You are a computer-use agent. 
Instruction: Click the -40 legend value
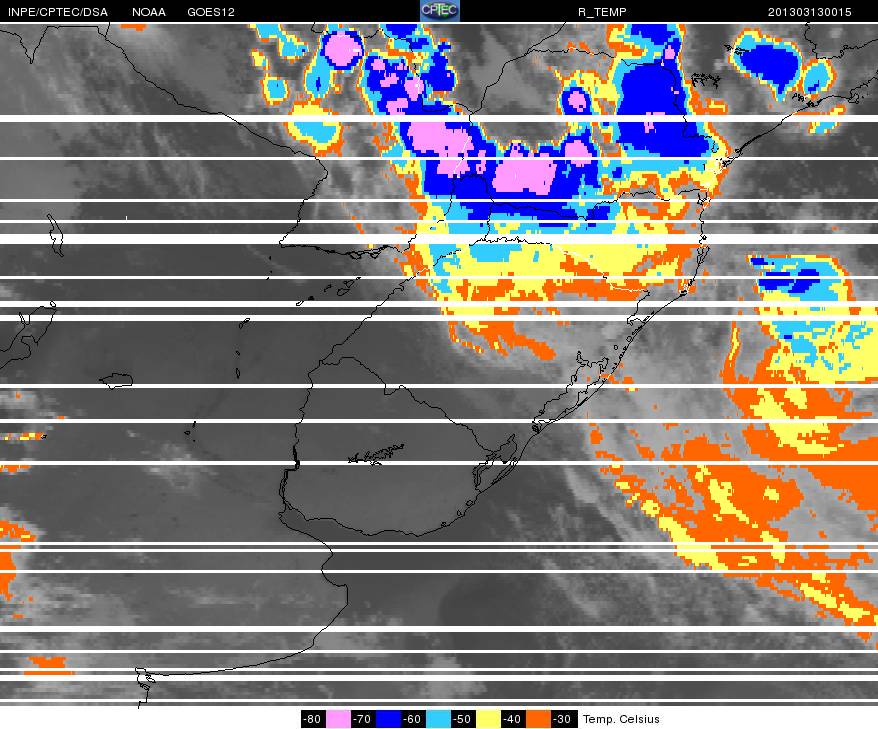512,719
